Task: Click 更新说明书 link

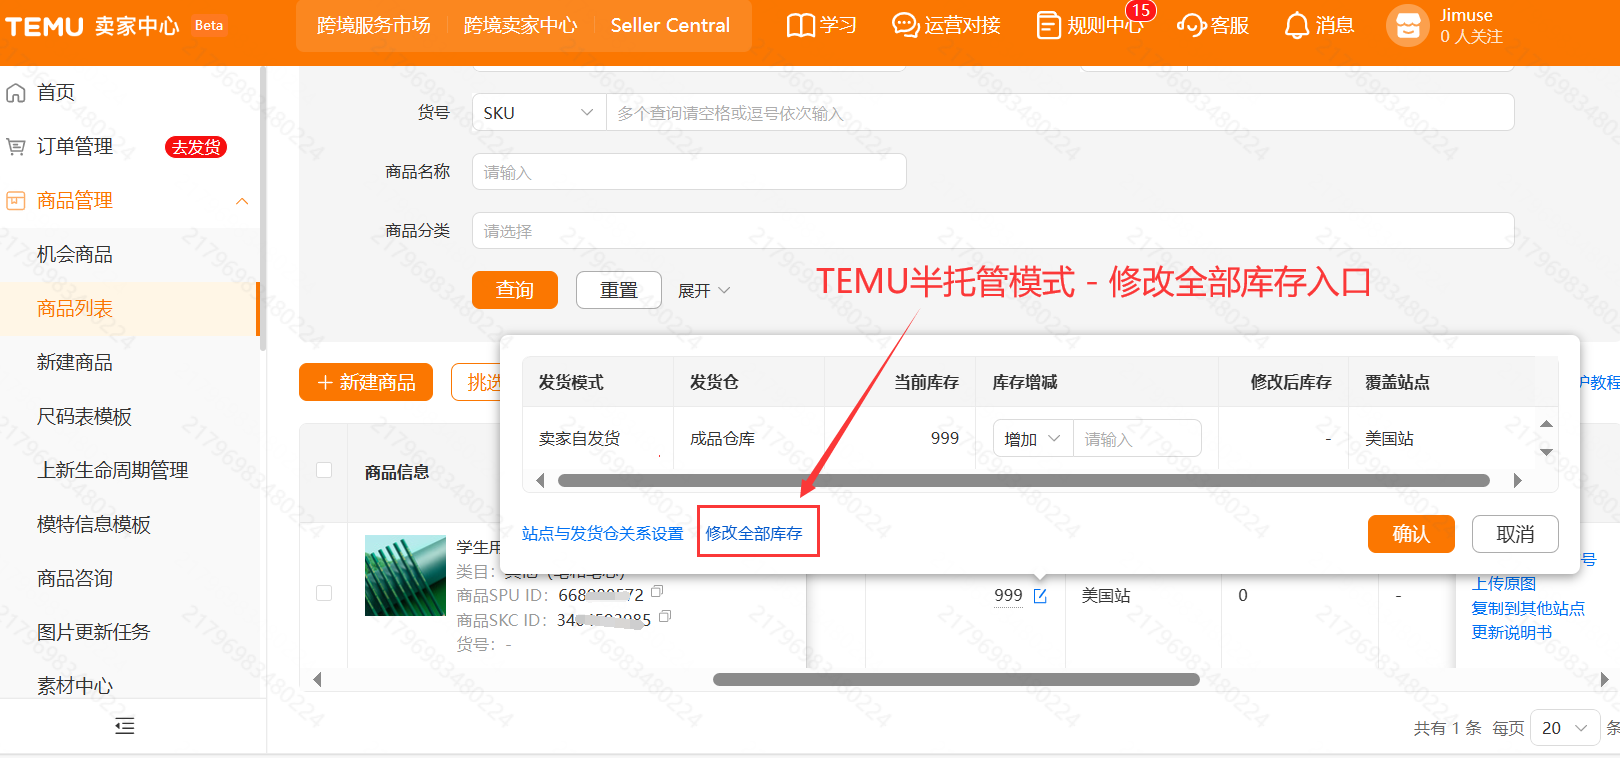Action: [x=1512, y=633]
